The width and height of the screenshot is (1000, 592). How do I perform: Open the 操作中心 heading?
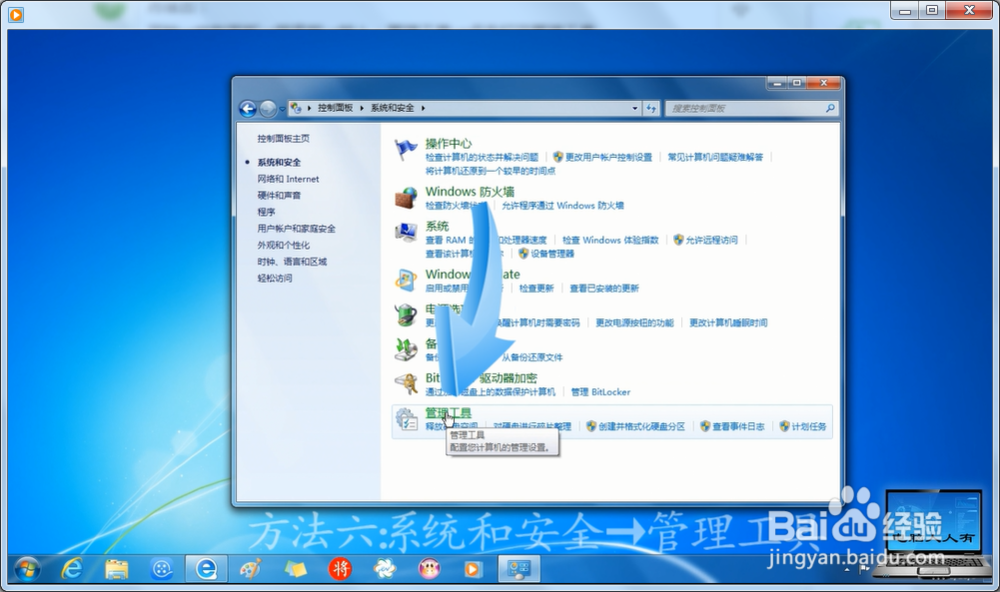coord(448,144)
